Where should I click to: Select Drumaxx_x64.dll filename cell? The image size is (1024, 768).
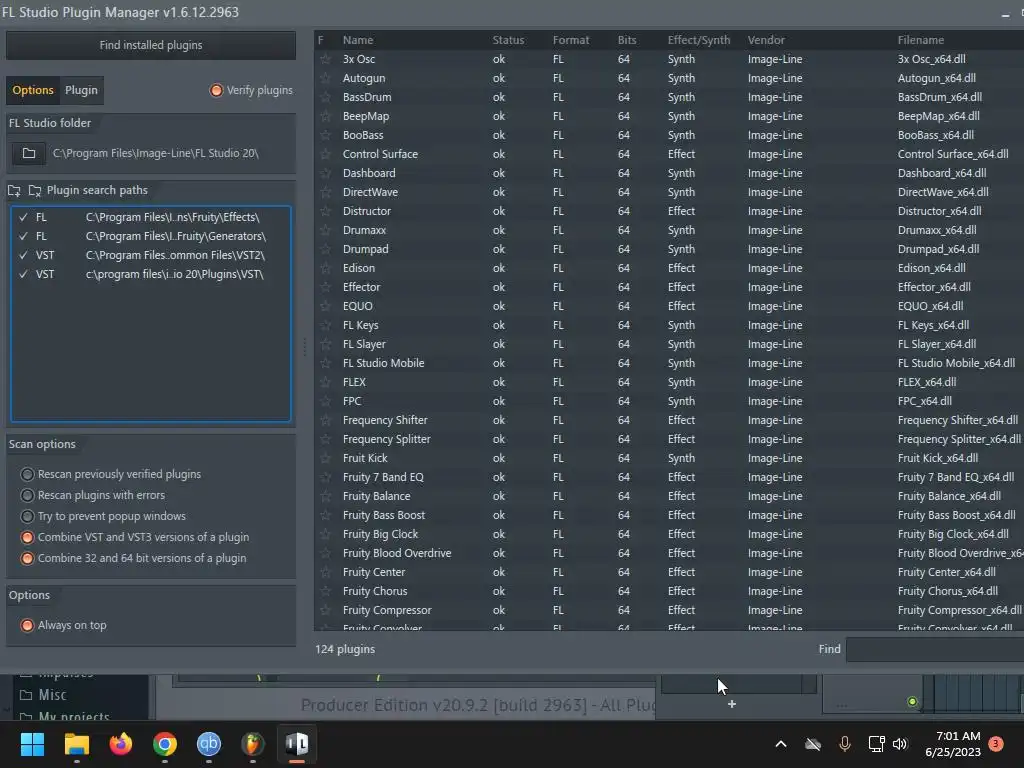pyautogui.click(x=936, y=230)
